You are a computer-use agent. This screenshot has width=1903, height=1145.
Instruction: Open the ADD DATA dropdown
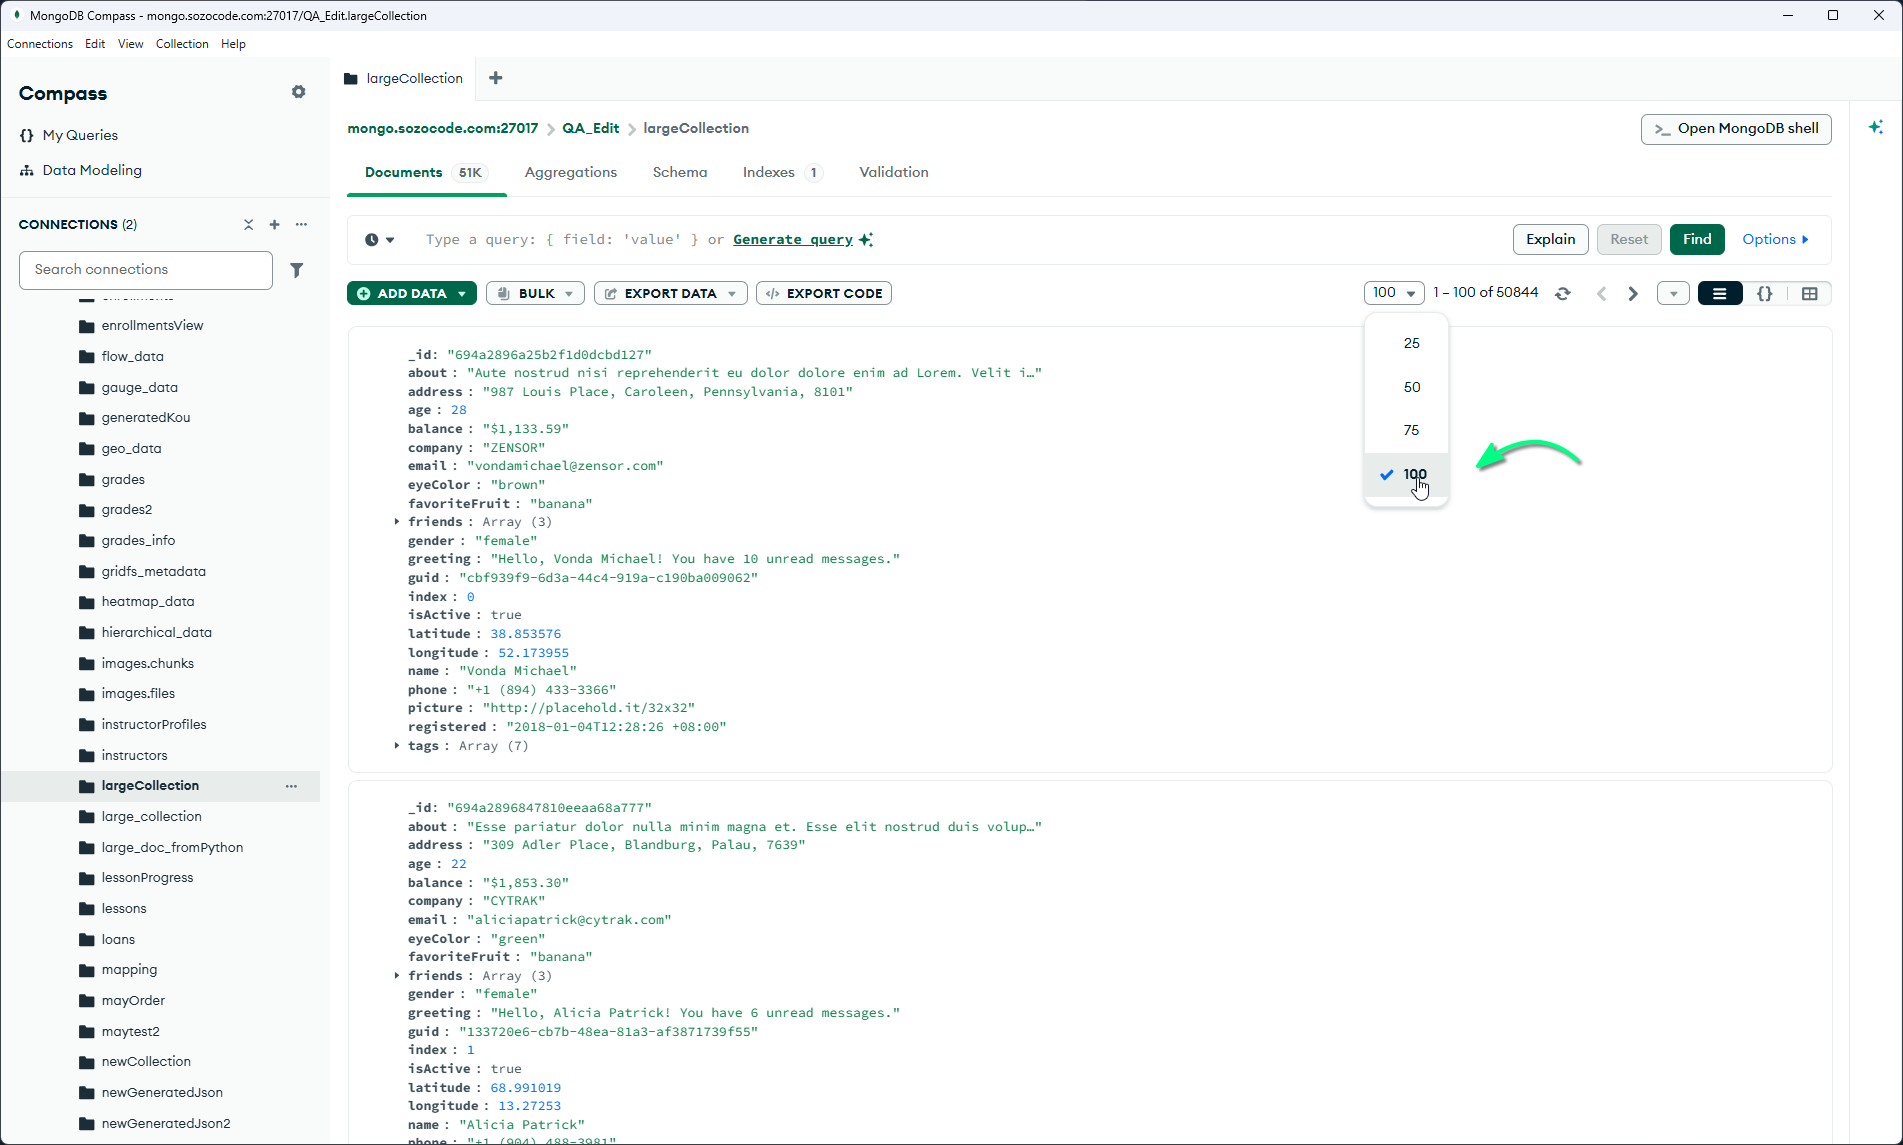pyautogui.click(x=412, y=293)
